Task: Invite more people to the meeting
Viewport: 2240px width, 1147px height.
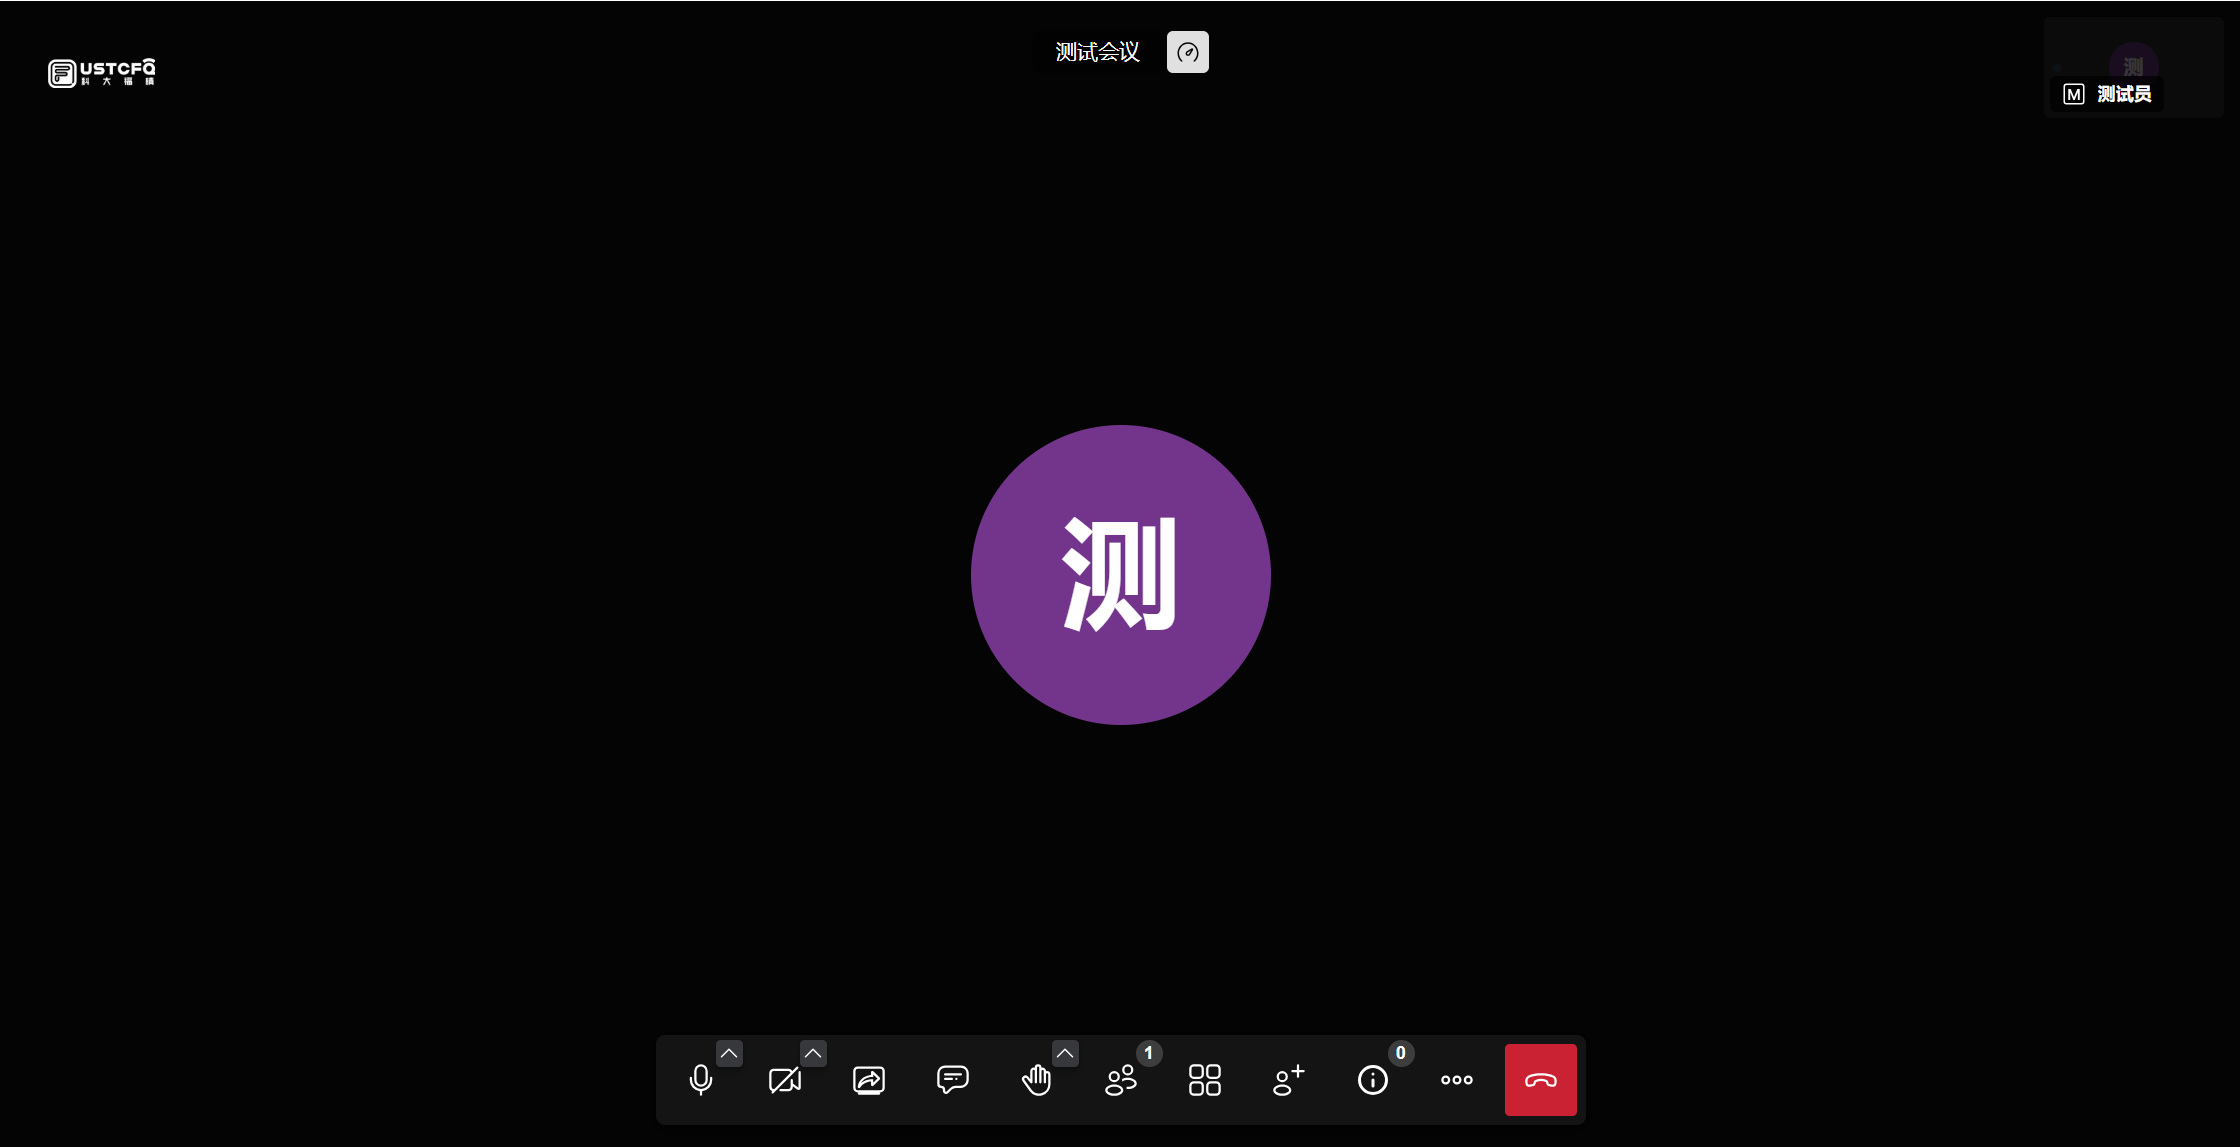Action: [x=1288, y=1080]
